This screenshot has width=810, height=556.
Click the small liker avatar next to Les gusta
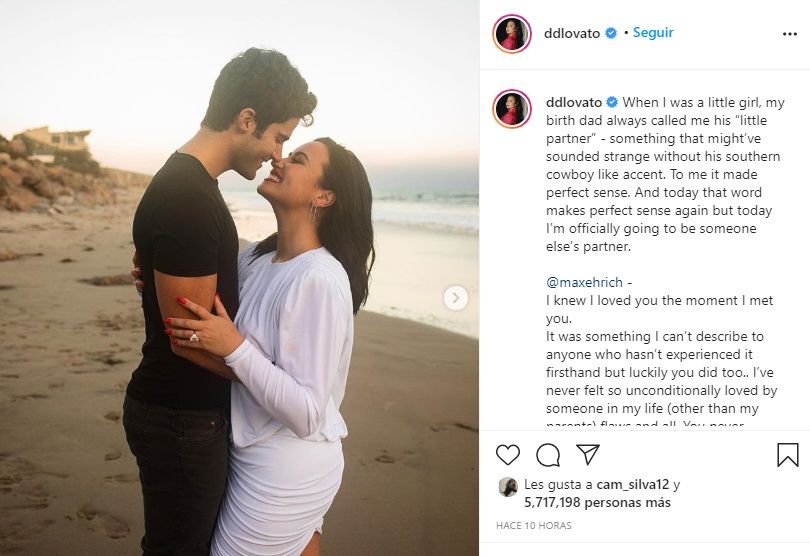pyautogui.click(x=508, y=487)
